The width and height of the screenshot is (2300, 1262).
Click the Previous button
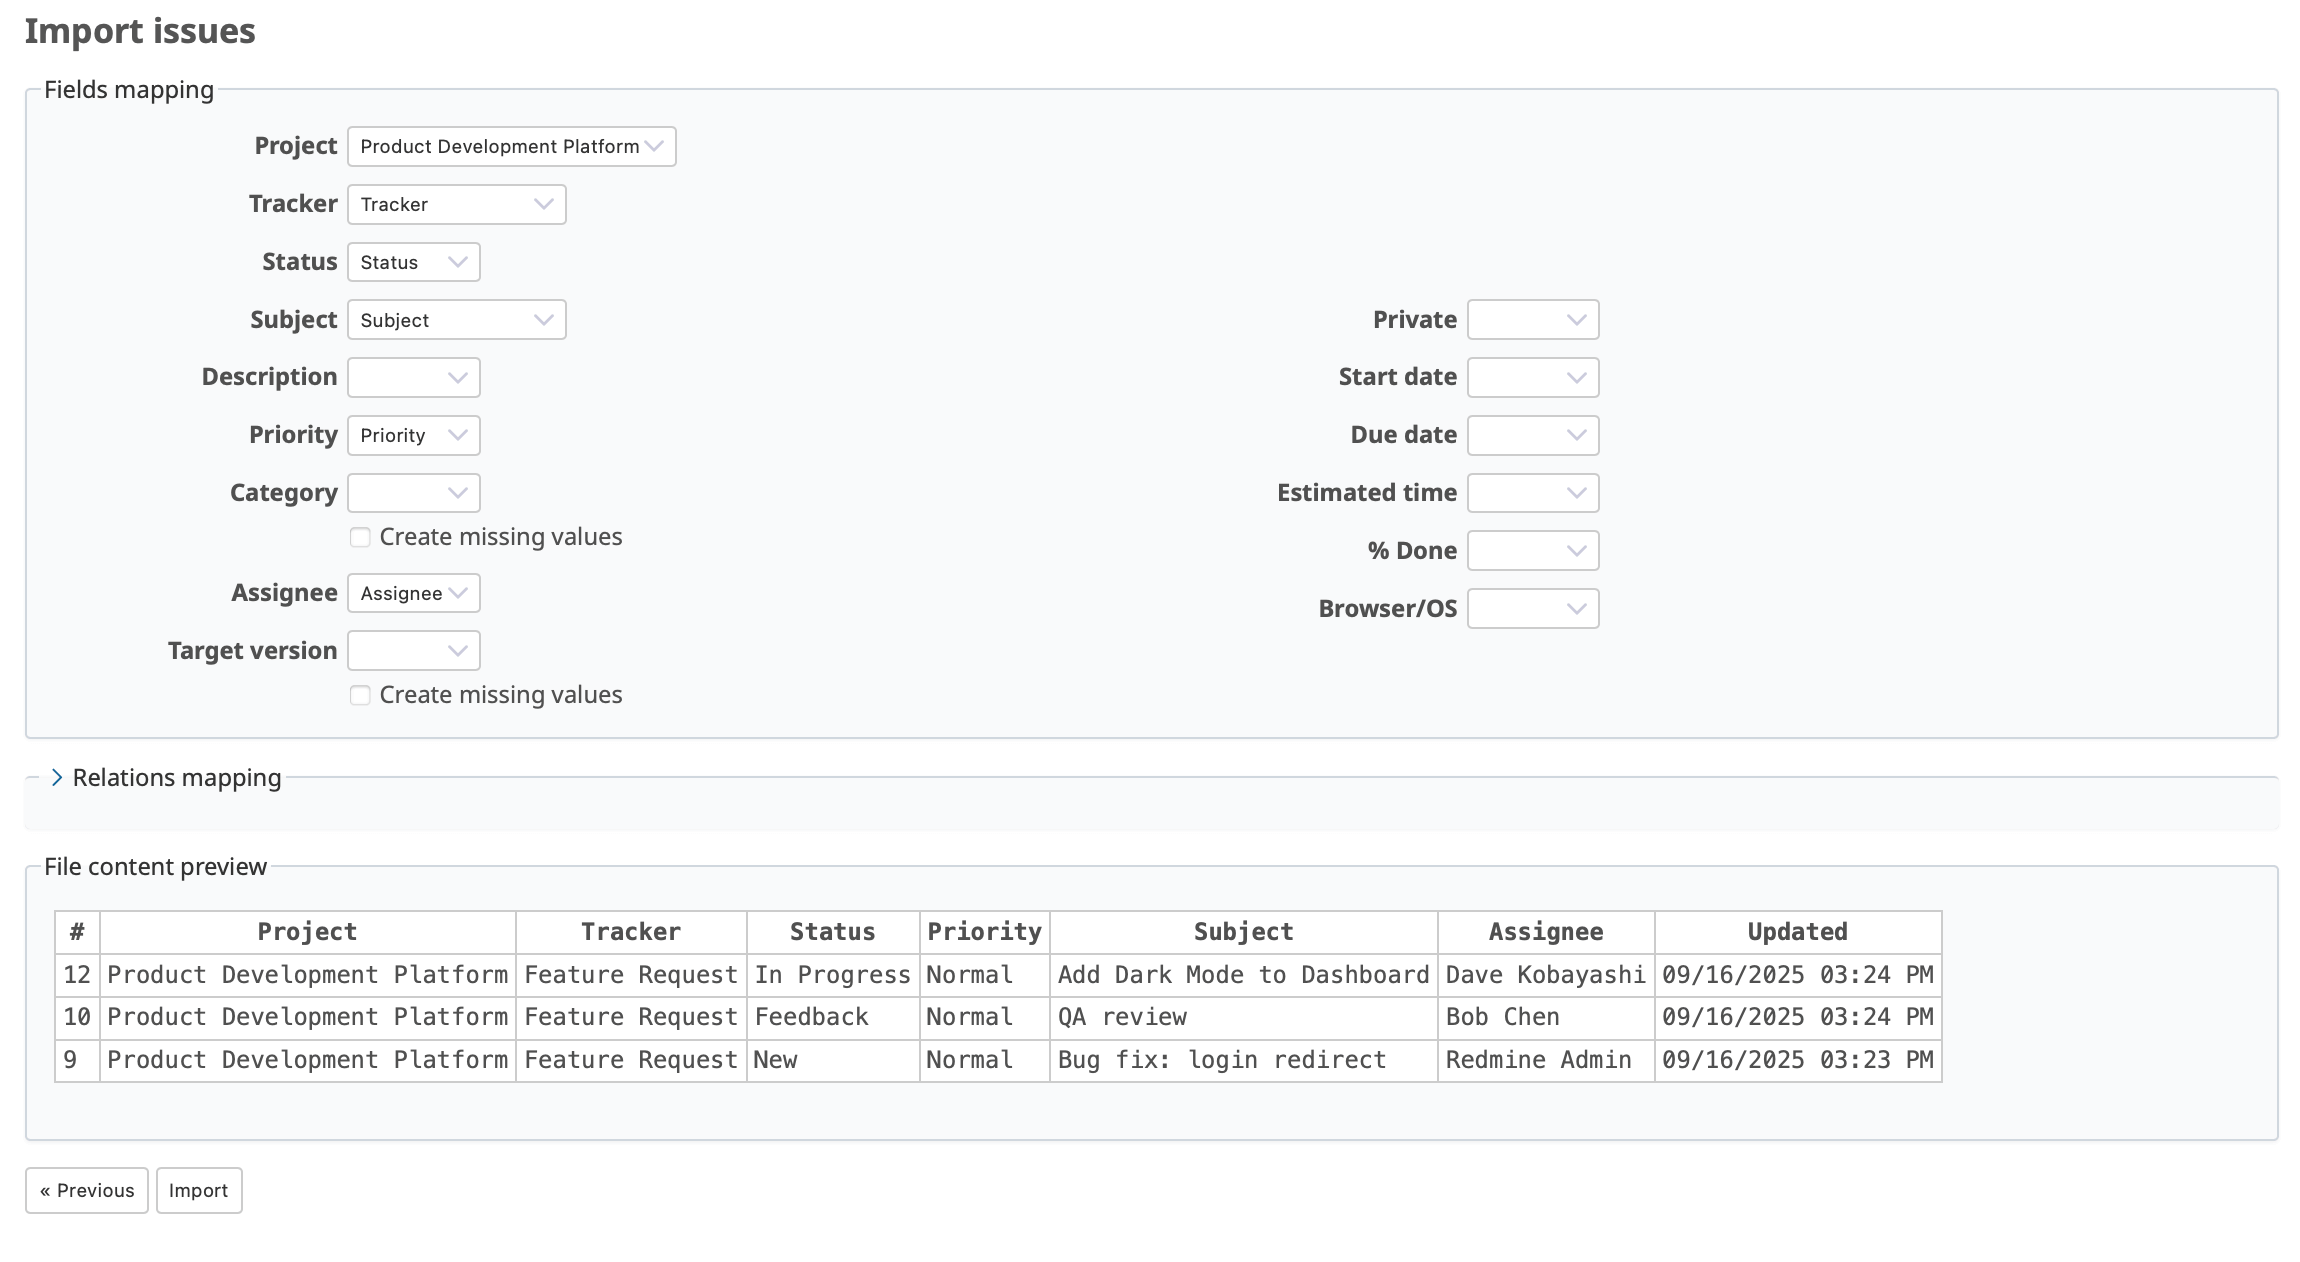click(x=87, y=1190)
